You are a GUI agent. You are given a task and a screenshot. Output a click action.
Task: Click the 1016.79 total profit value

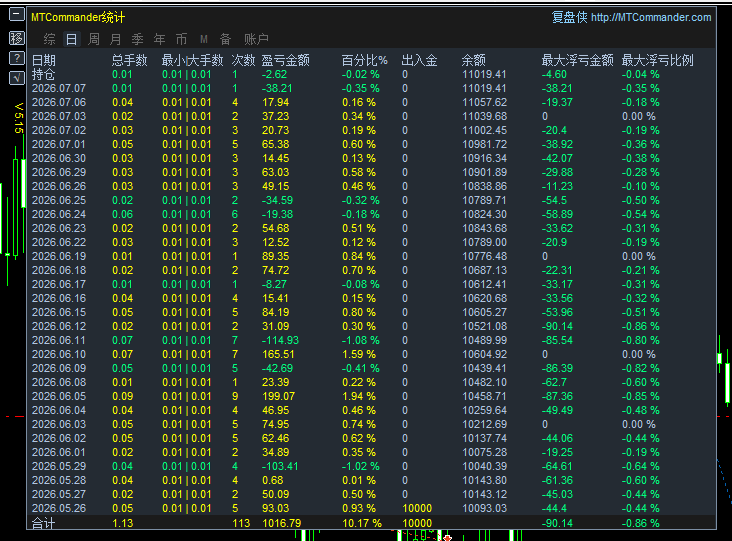[x=282, y=523]
